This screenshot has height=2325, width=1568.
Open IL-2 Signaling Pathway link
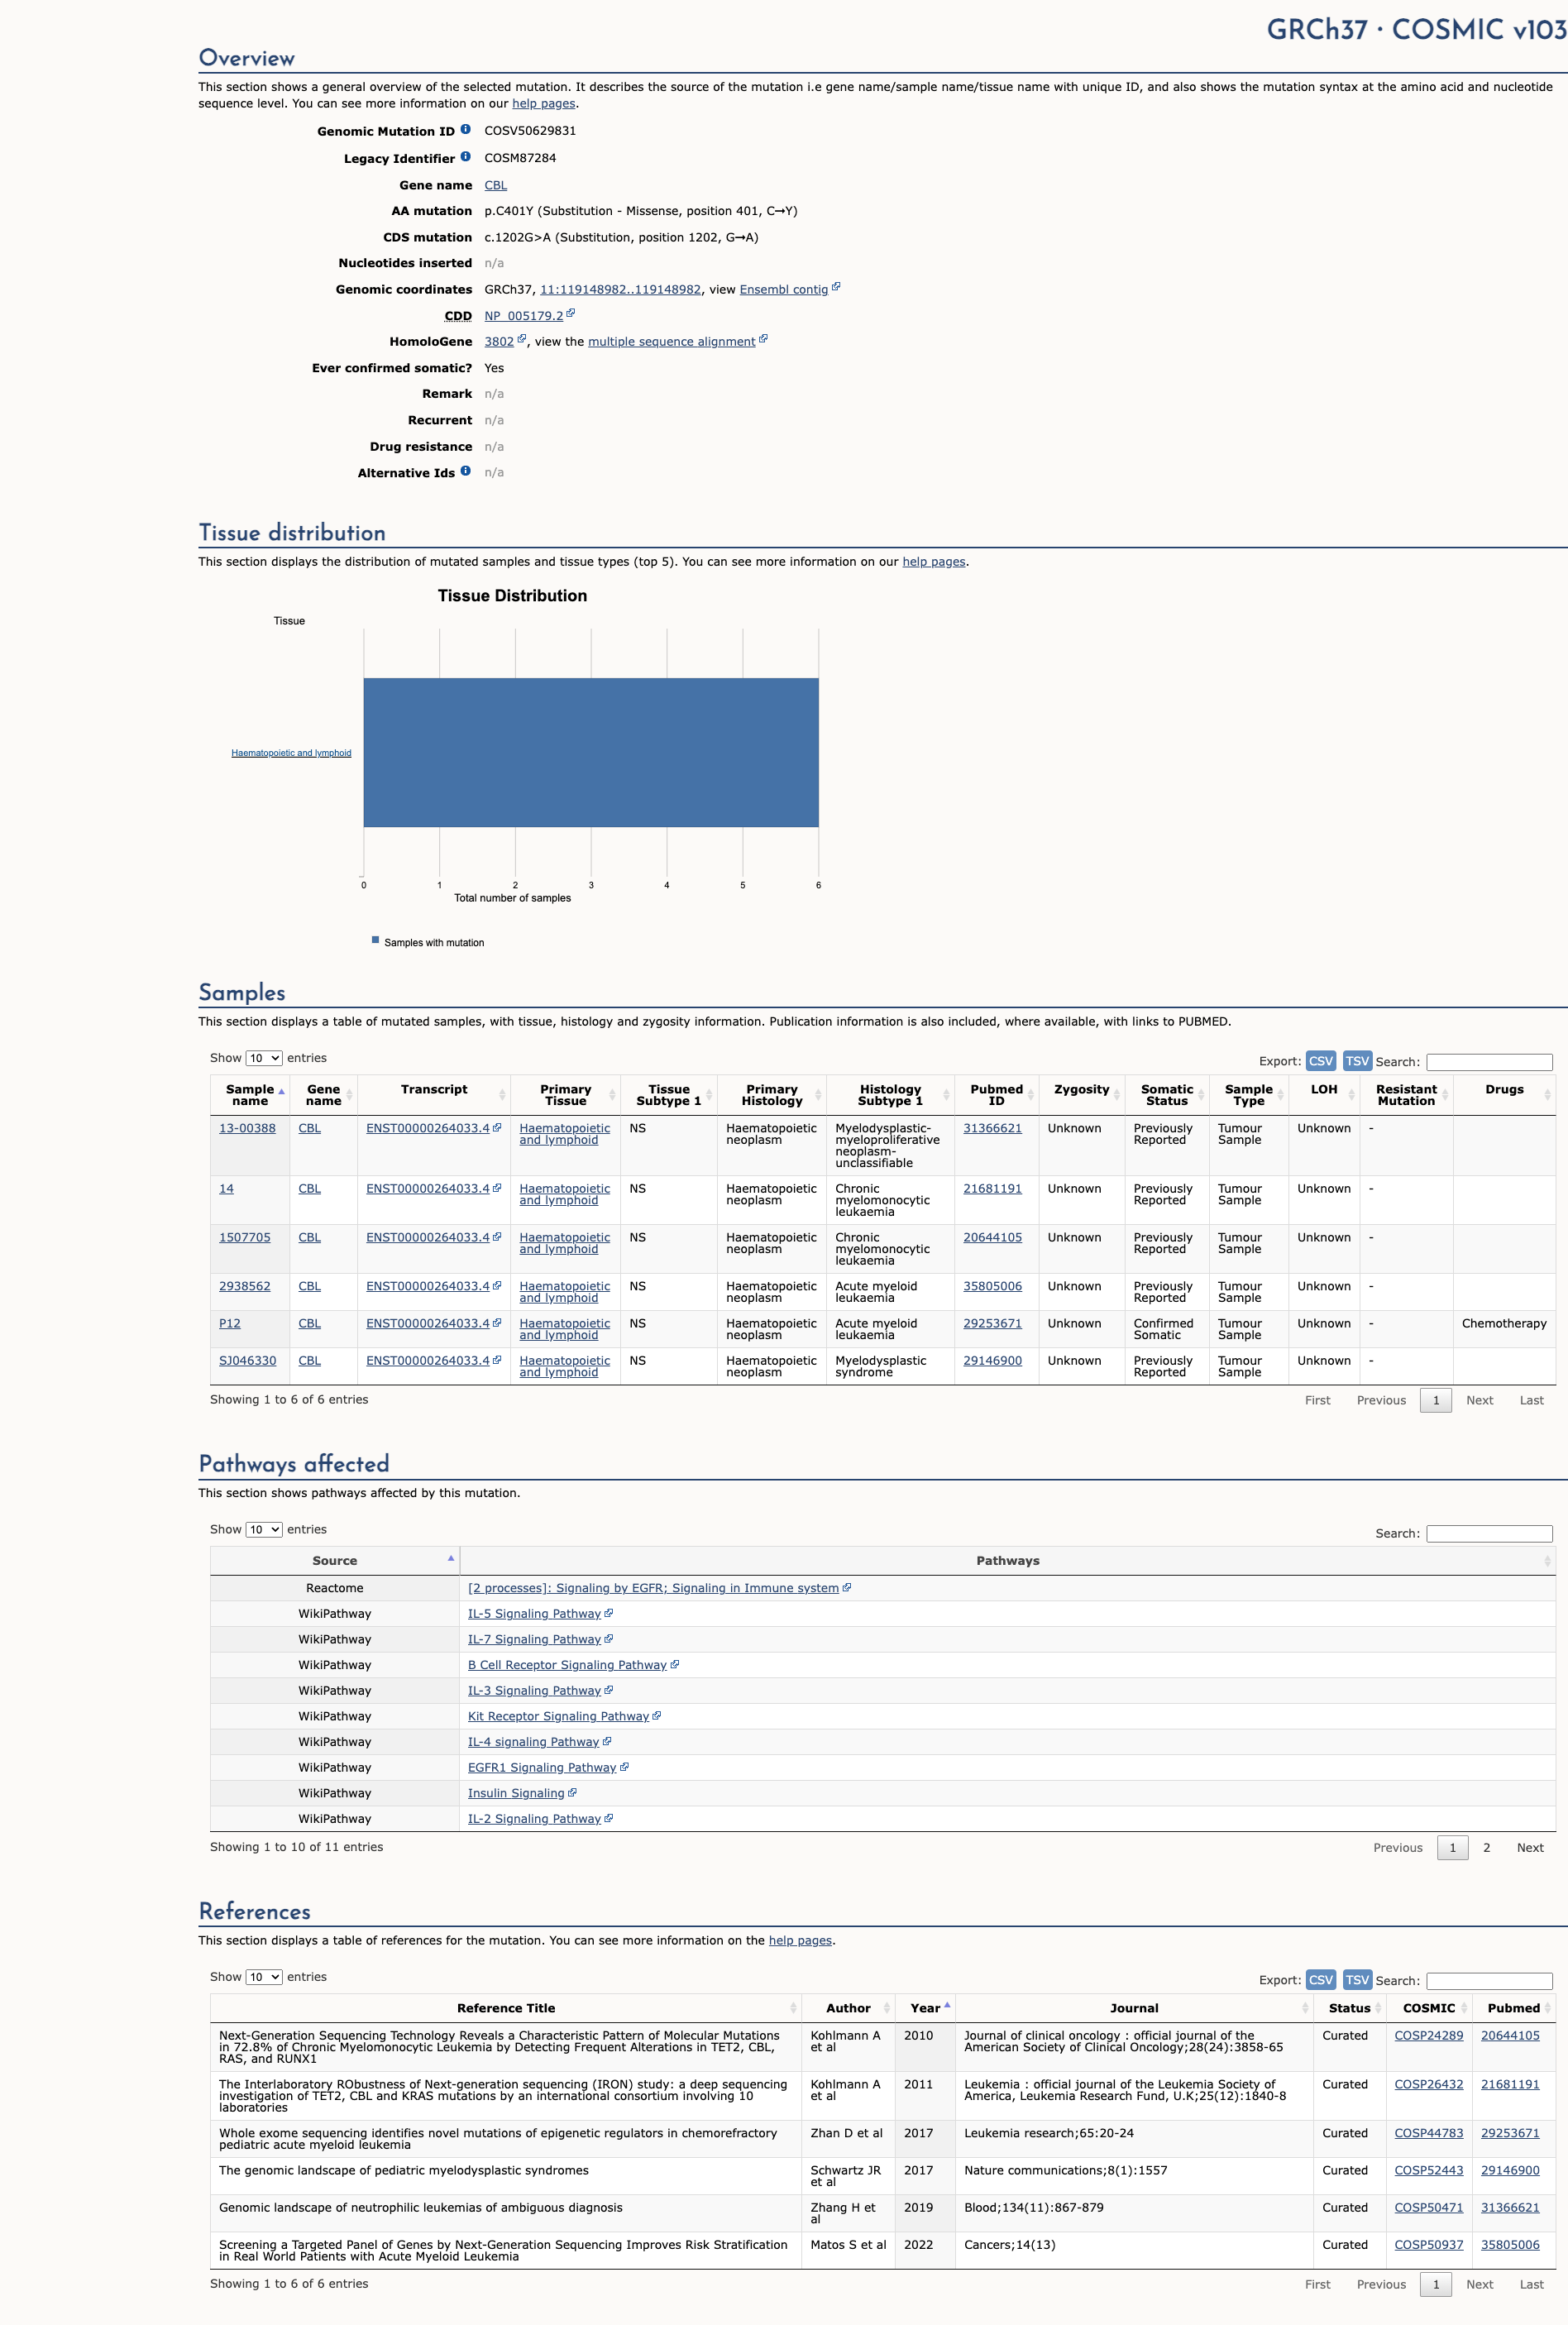pos(534,1819)
